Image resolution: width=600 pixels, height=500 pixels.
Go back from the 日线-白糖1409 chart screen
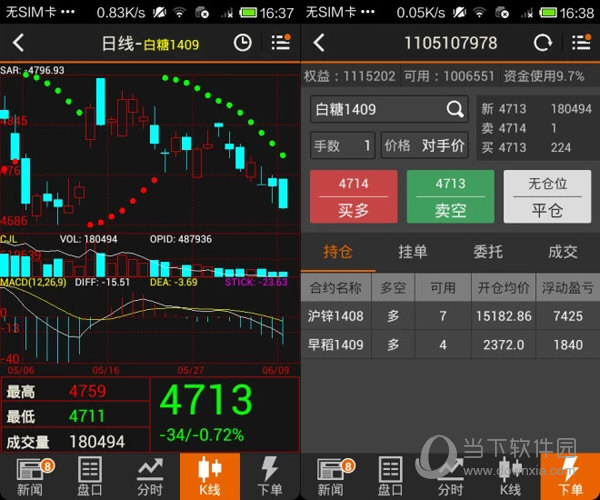pos(18,42)
